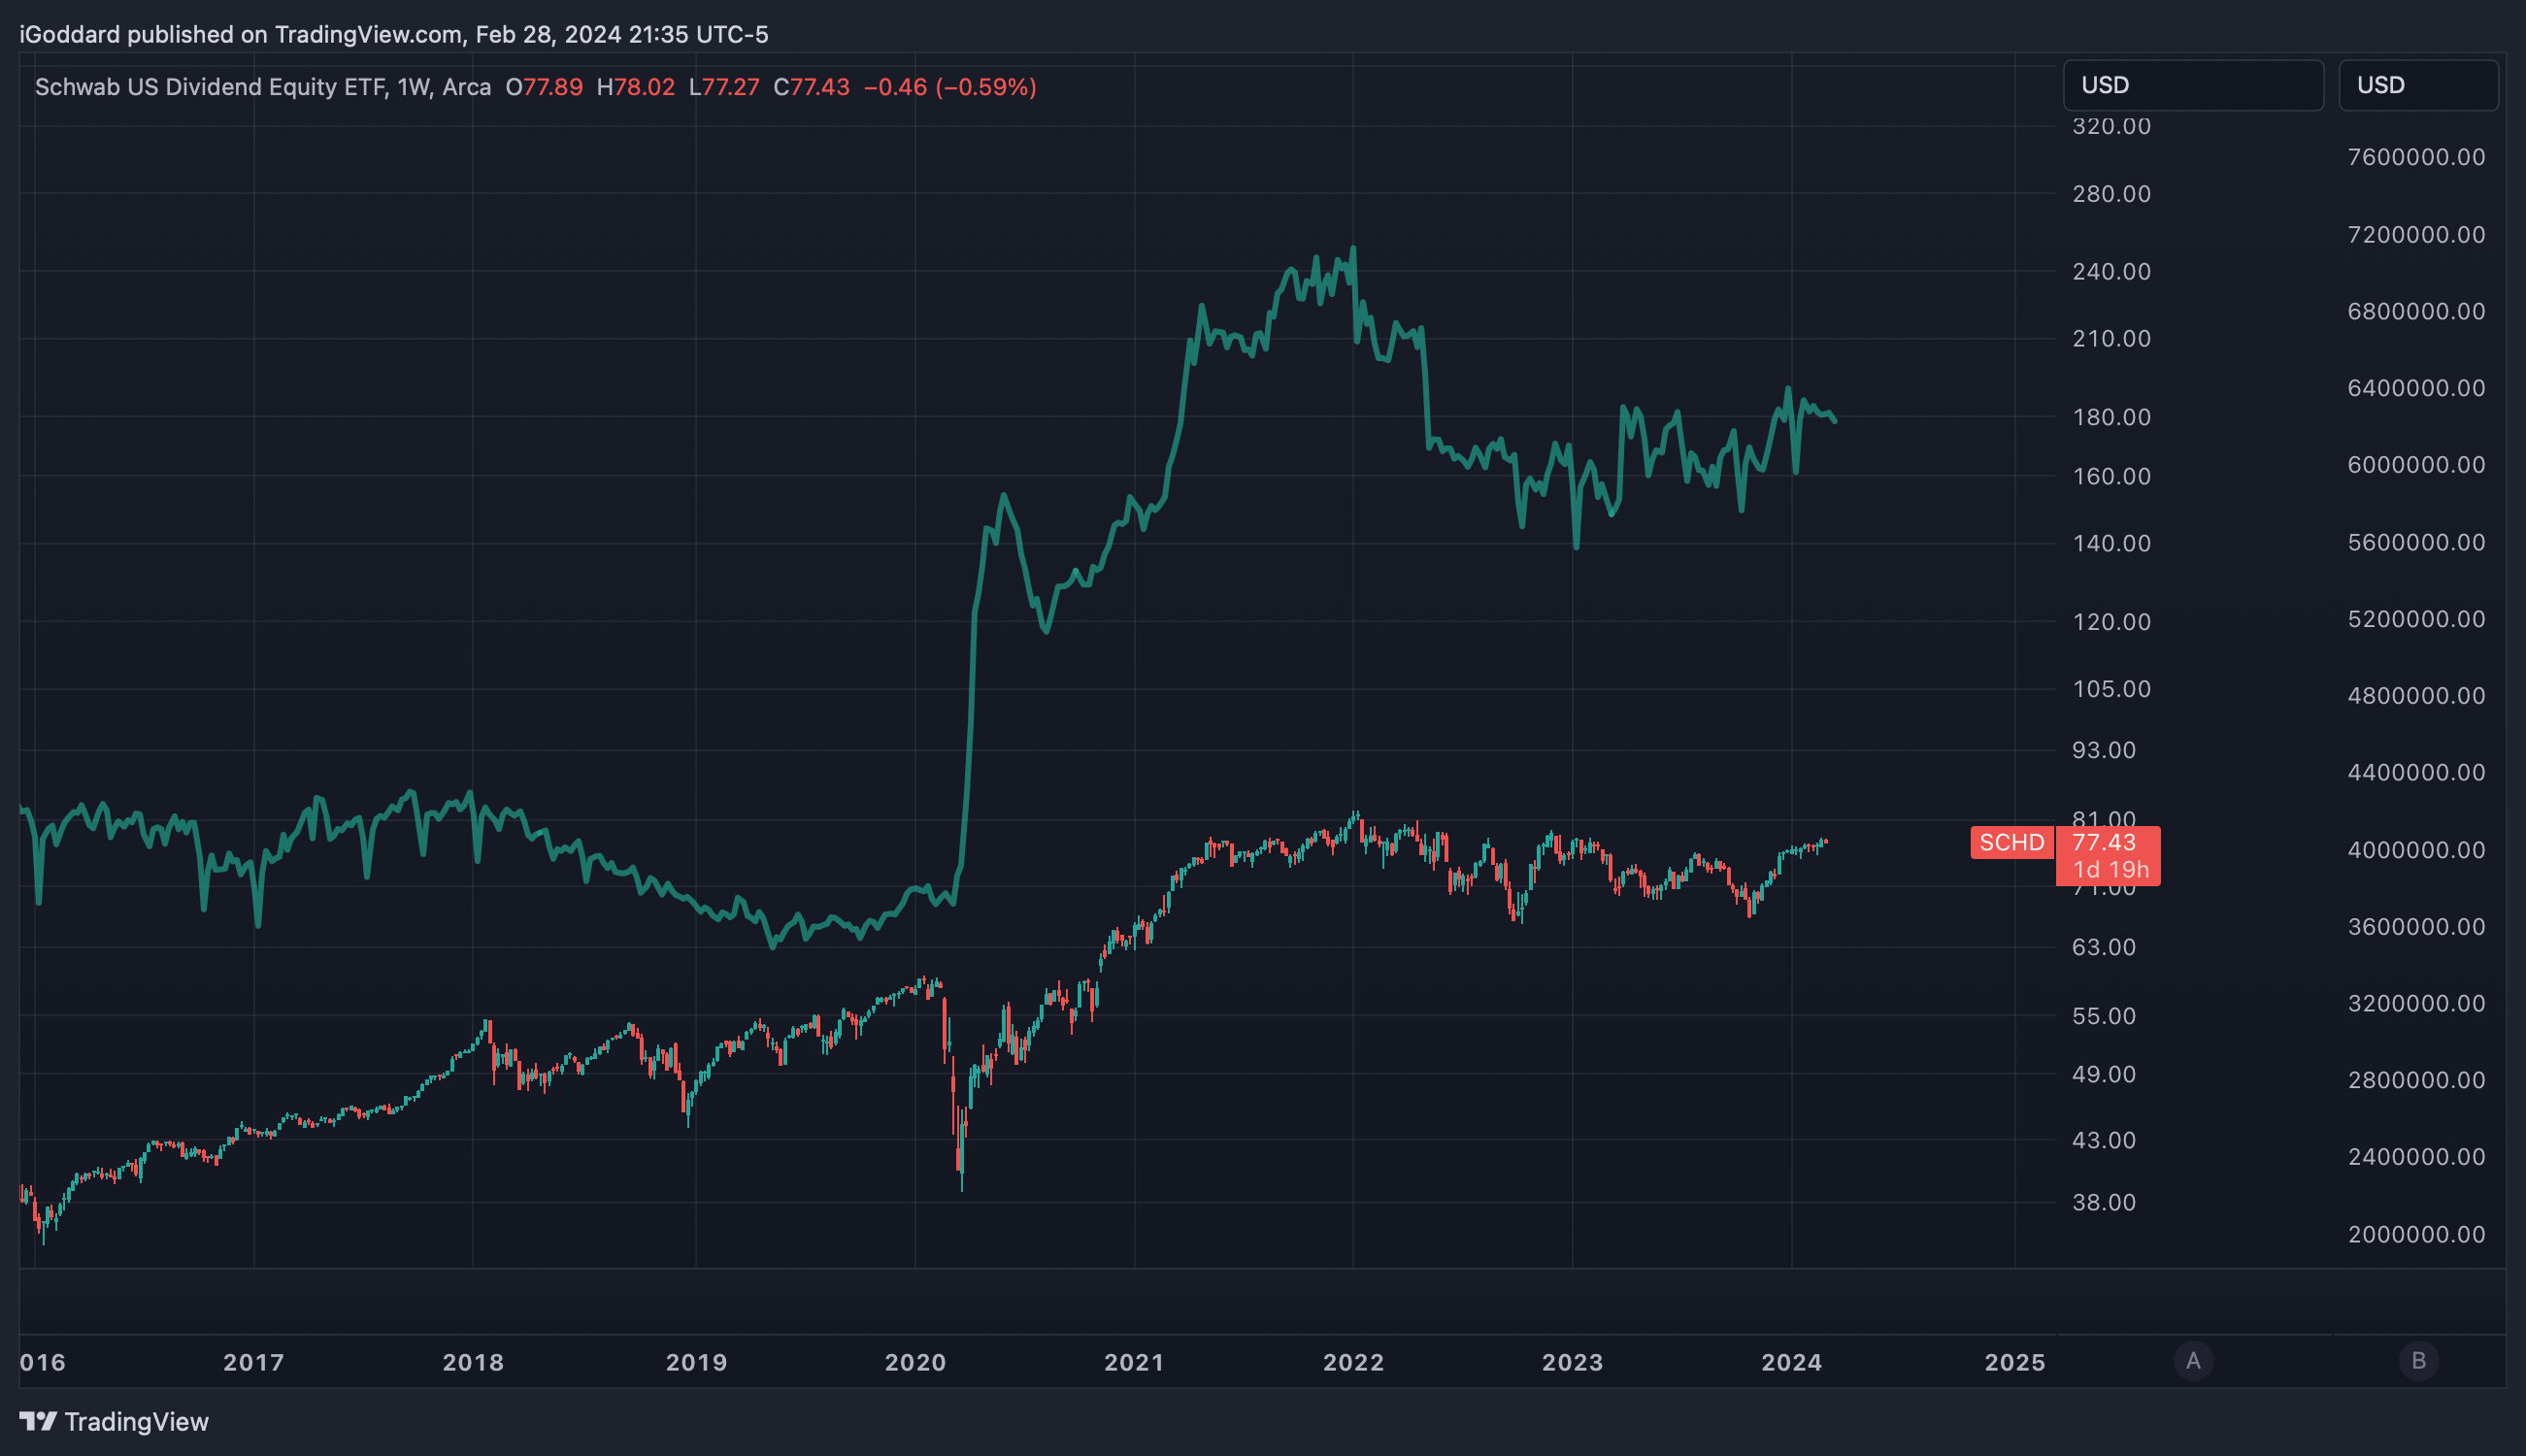Open the USD currency dropdown on the inner price scale
The image size is (2526, 1456).
pos(2193,85)
